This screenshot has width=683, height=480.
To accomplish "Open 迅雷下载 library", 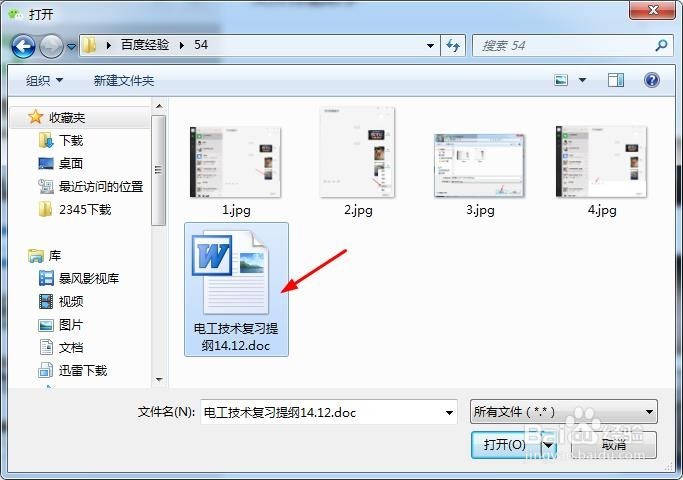I will pyautogui.click(x=83, y=371).
